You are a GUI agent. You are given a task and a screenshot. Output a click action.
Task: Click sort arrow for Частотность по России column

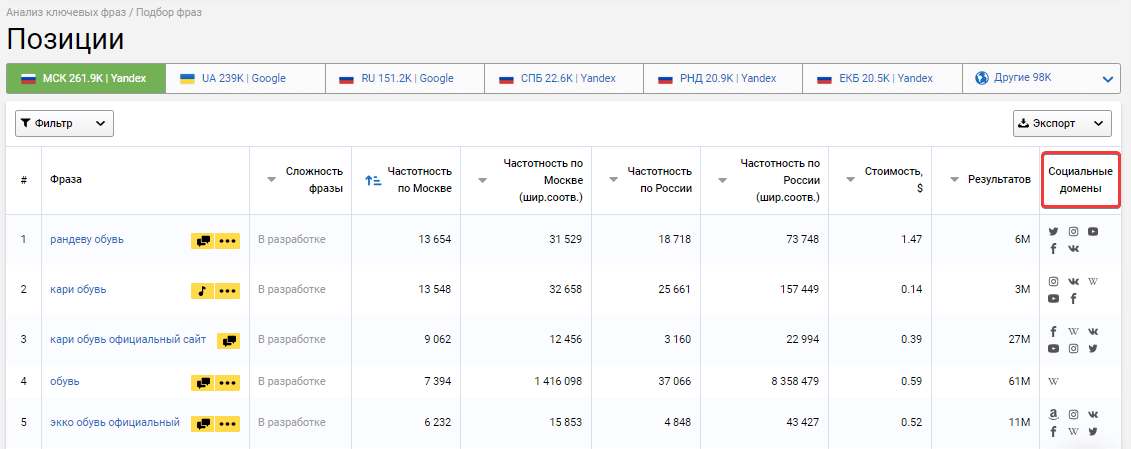[613, 180]
